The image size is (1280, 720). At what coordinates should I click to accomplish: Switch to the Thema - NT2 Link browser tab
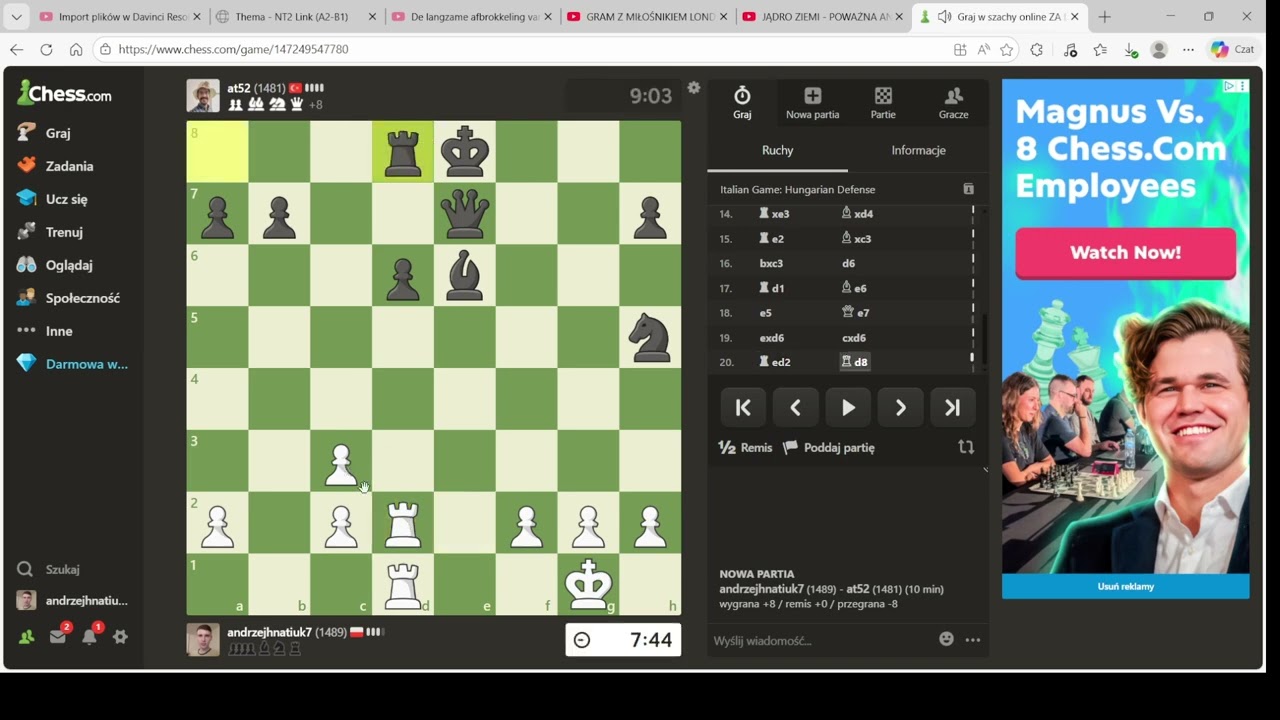(x=297, y=17)
